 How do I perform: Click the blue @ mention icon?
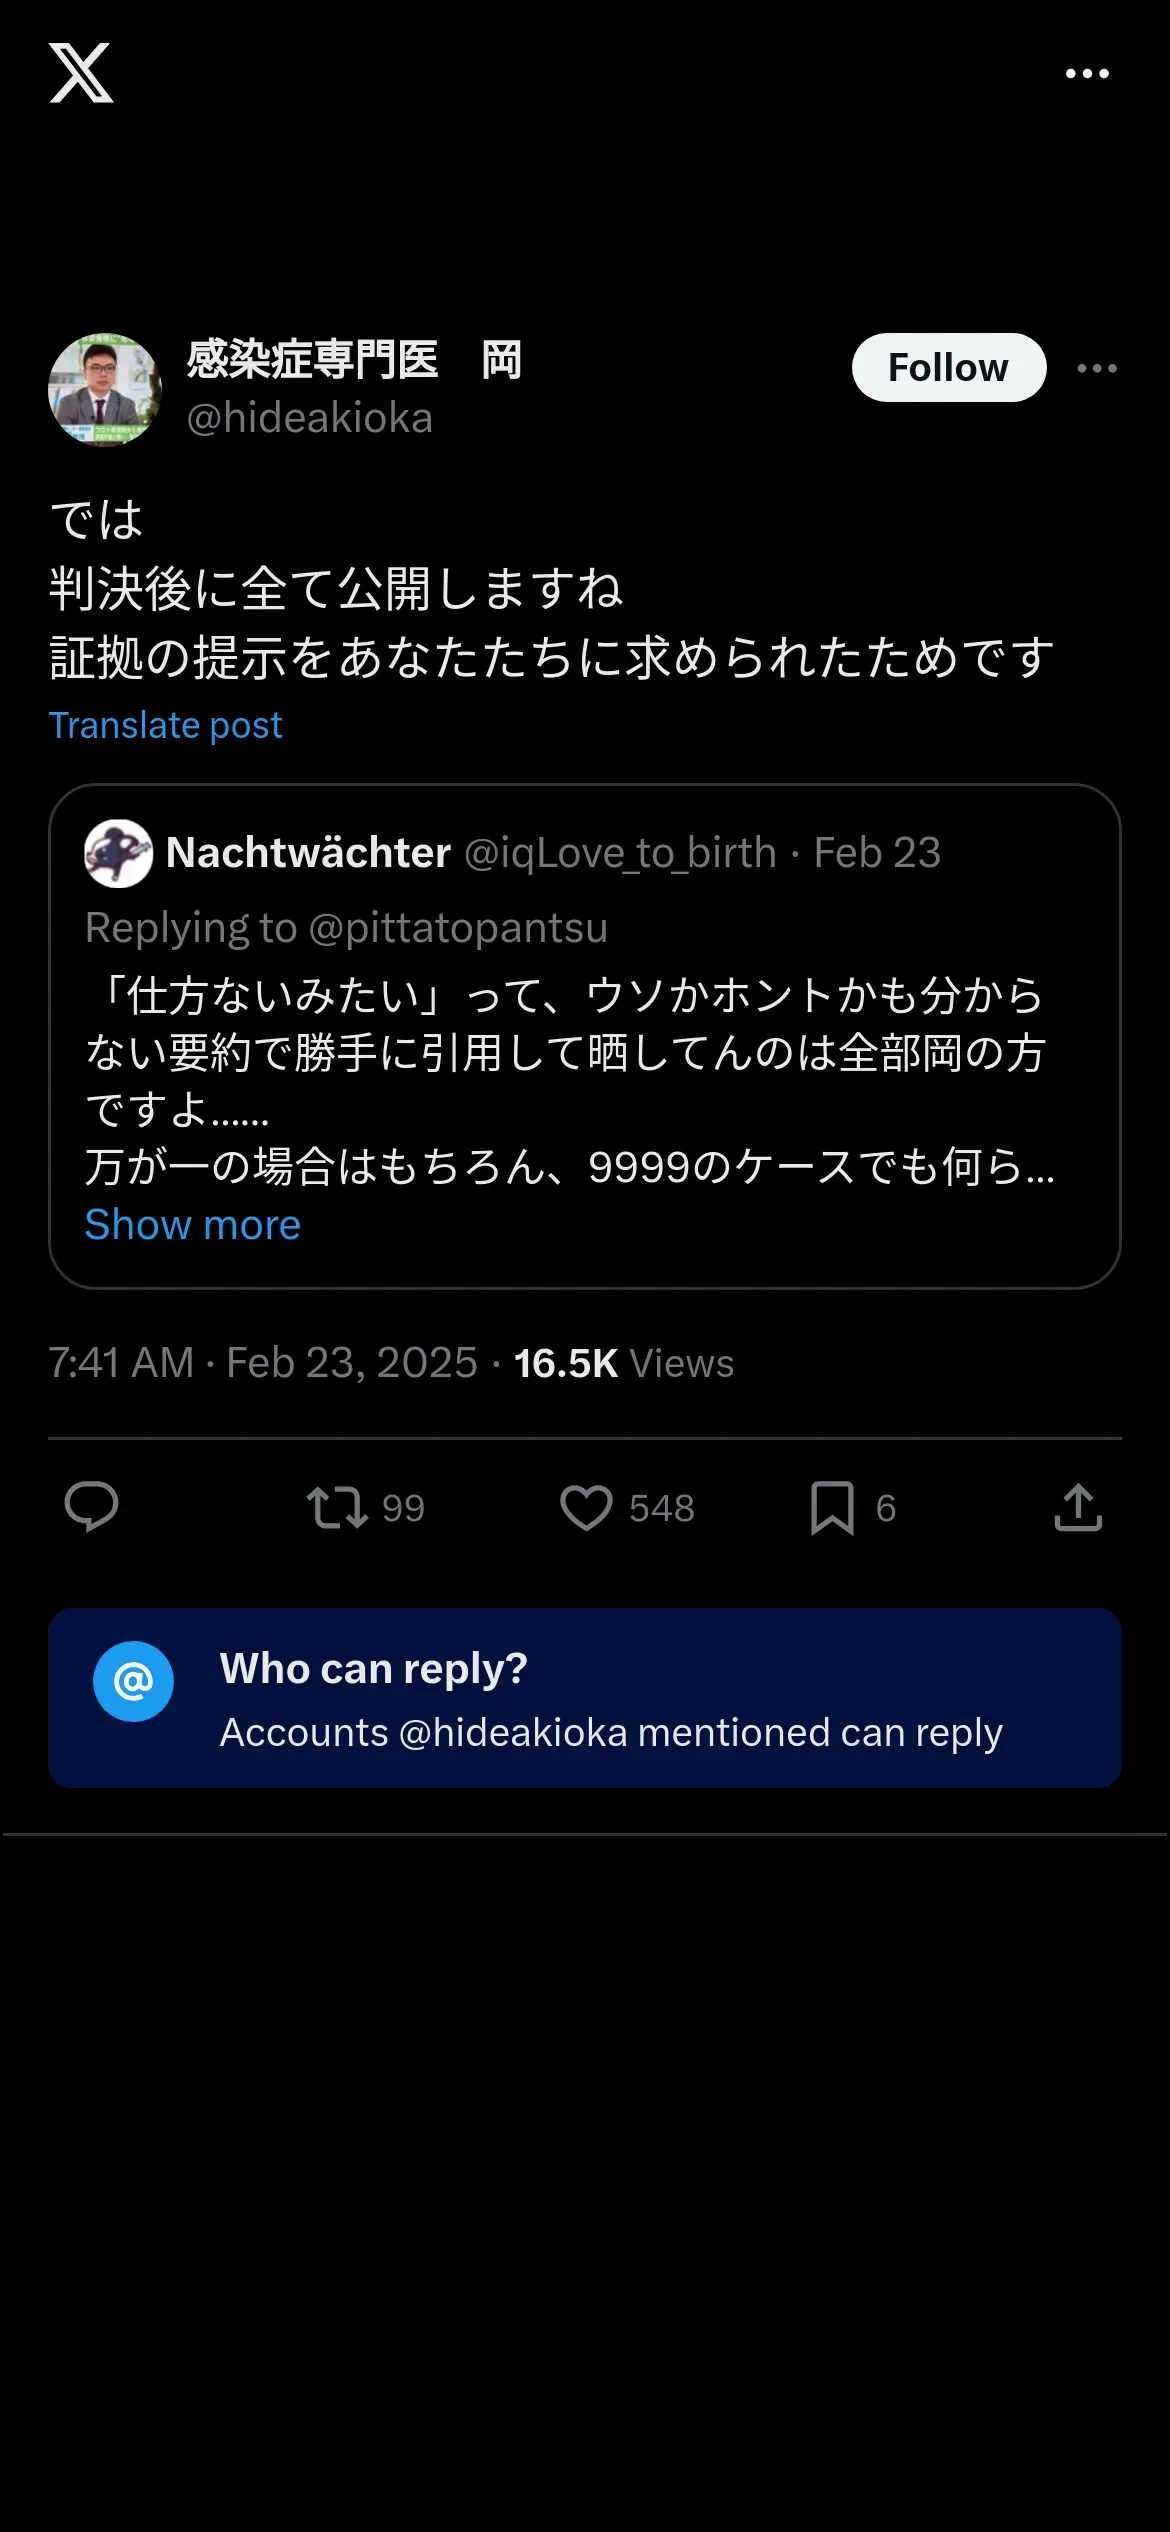(133, 1681)
